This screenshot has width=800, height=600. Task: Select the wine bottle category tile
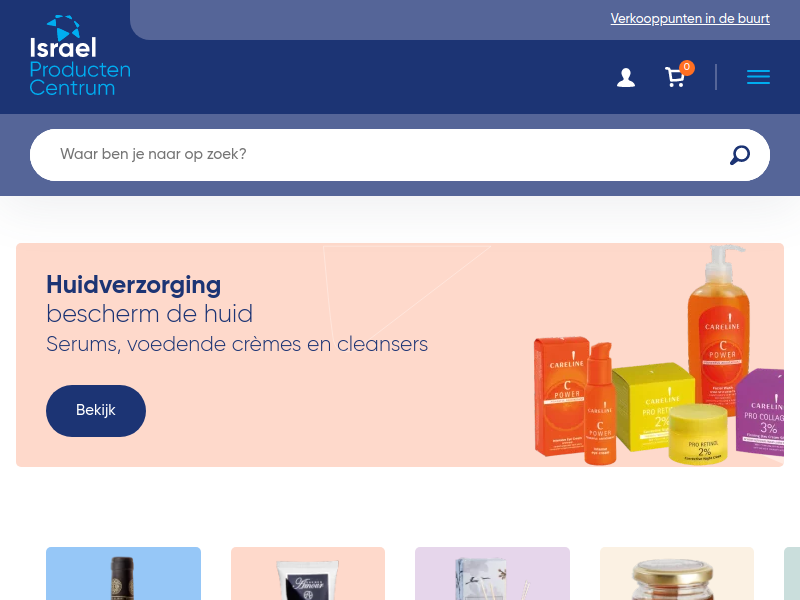click(123, 573)
